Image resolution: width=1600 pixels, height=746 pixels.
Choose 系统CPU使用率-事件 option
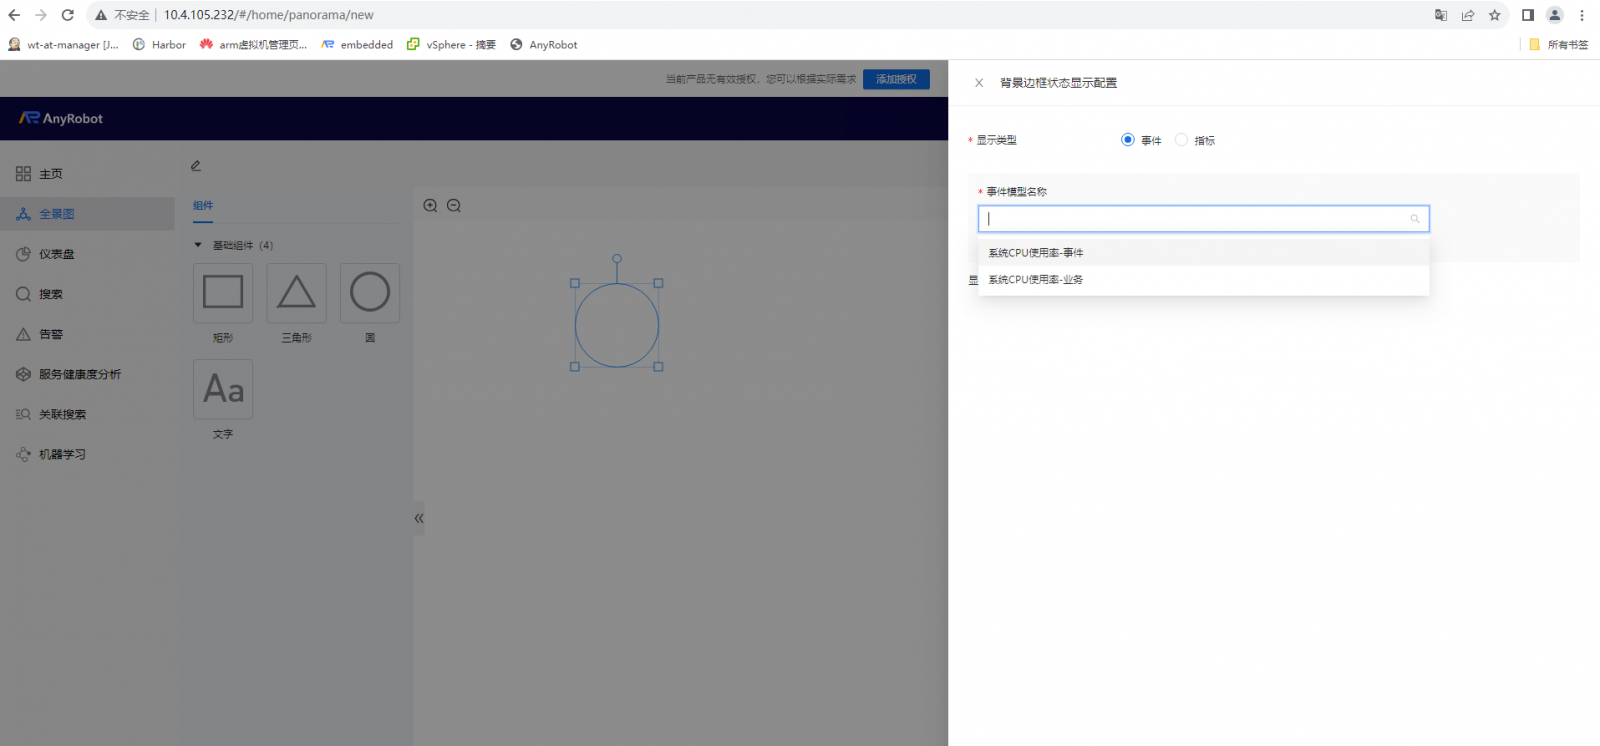point(1203,253)
